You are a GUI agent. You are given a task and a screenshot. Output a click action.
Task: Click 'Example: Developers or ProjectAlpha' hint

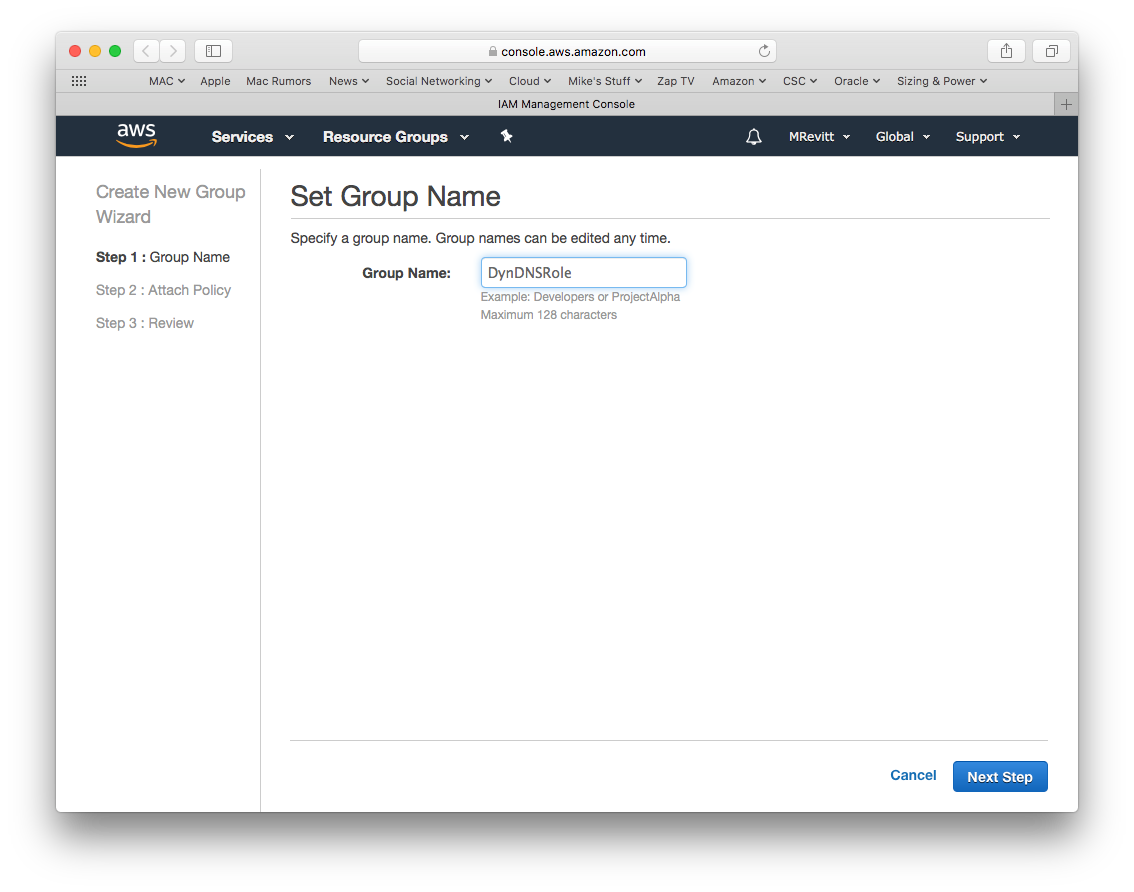(580, 297)
